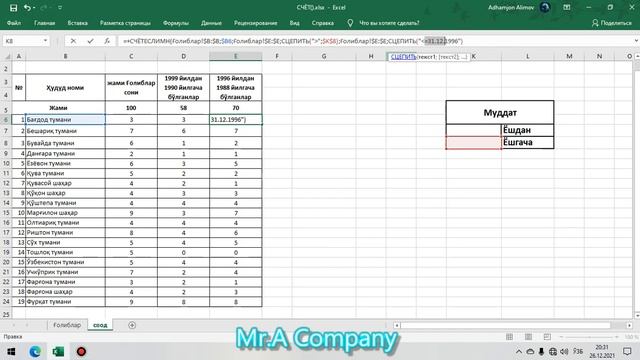The image size is (640, 360).
Task: Open the notification center icon
Action: point(627,351)
